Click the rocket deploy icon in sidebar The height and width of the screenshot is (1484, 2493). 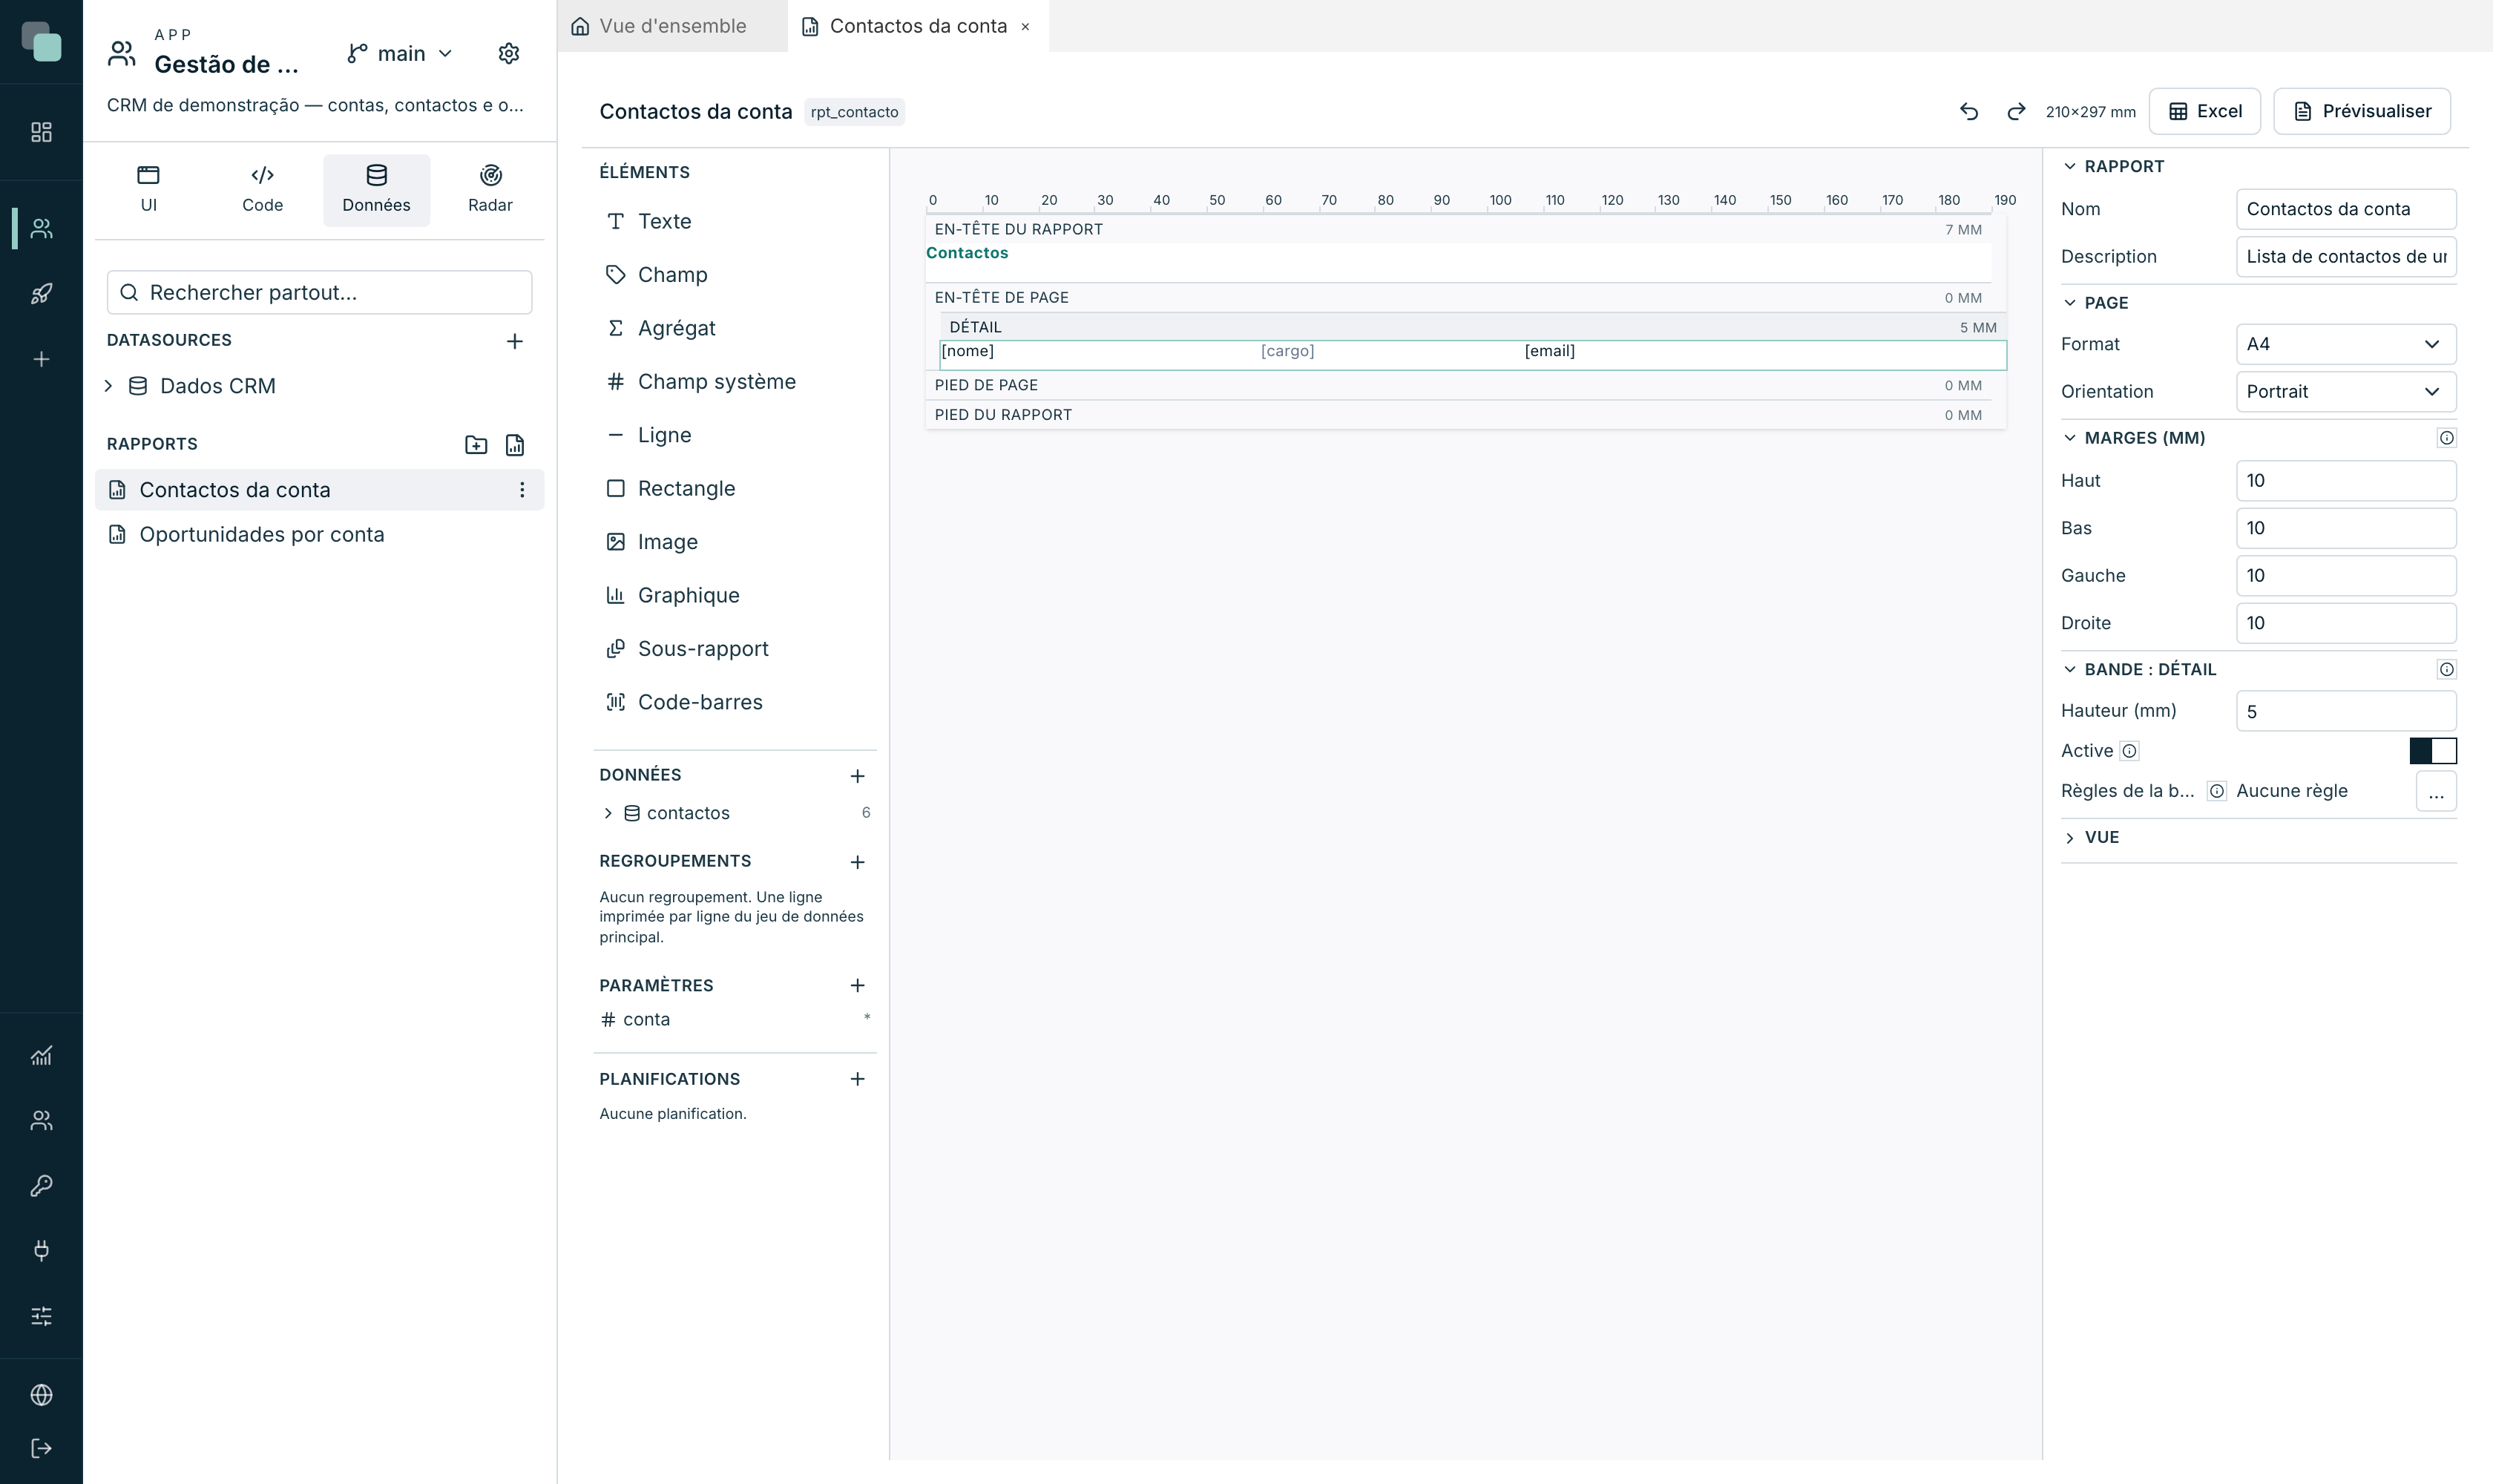pos(41,294)
